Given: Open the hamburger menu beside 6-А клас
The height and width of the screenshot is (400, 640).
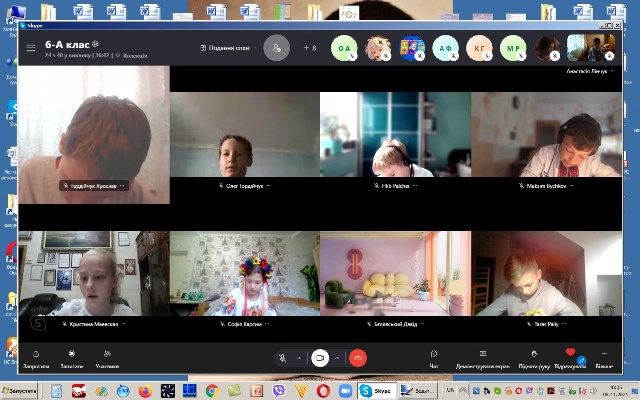Looking at the screenshot, I should click(x=31, y=47).
